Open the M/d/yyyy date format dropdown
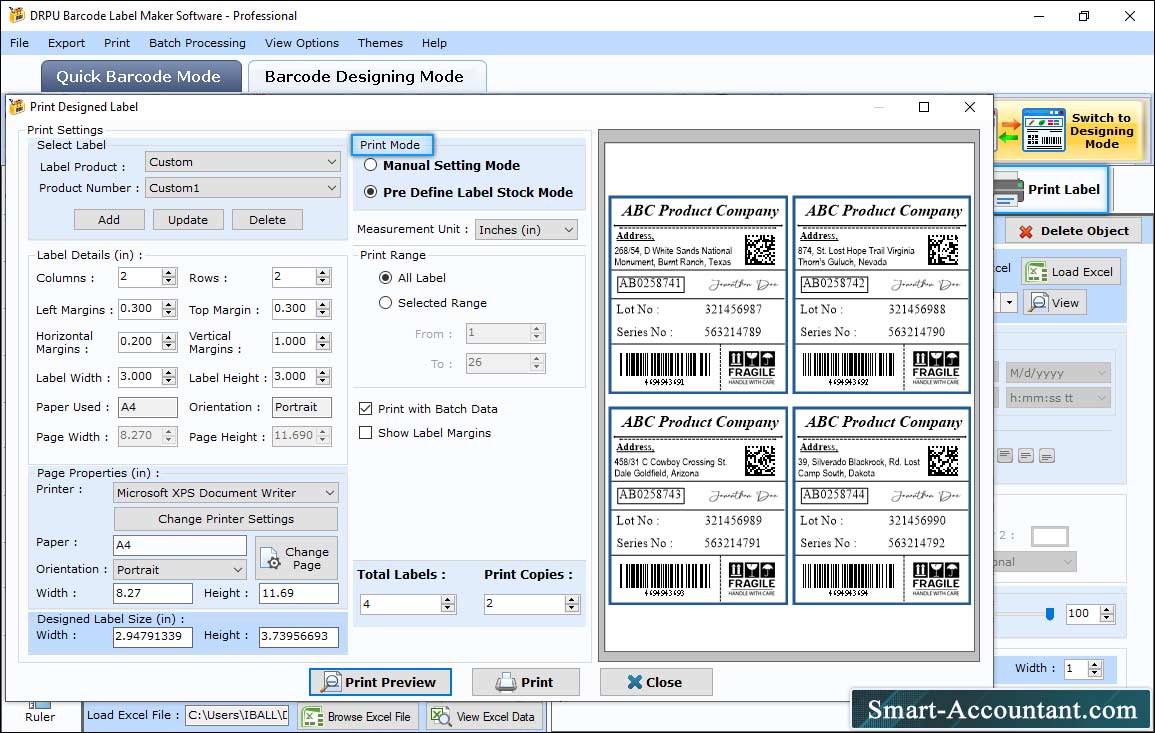Viewport: 1155px width, 733px height. click(1058, 373)
